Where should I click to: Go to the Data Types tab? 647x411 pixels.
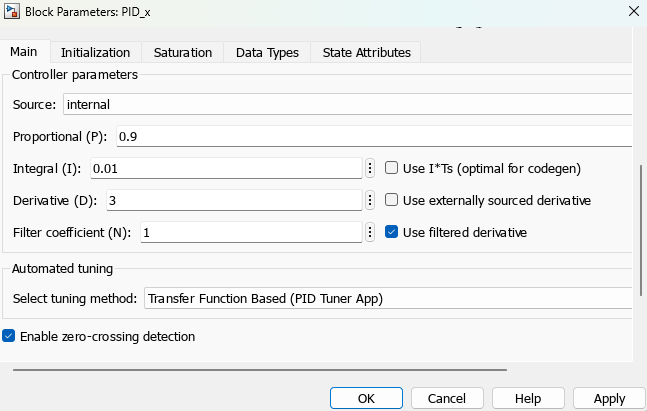267,52
